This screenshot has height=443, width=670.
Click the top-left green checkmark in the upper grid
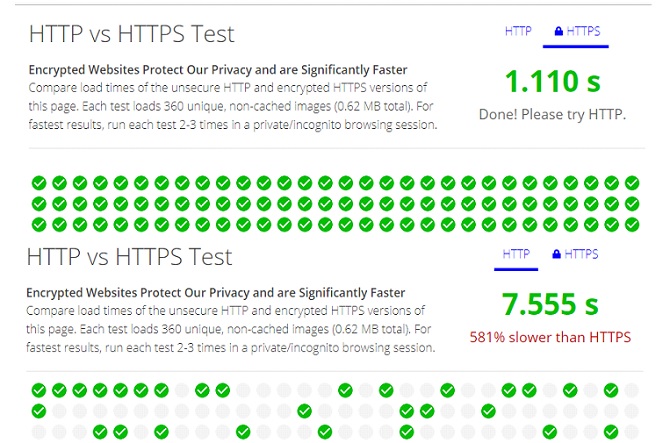(38, 183)
